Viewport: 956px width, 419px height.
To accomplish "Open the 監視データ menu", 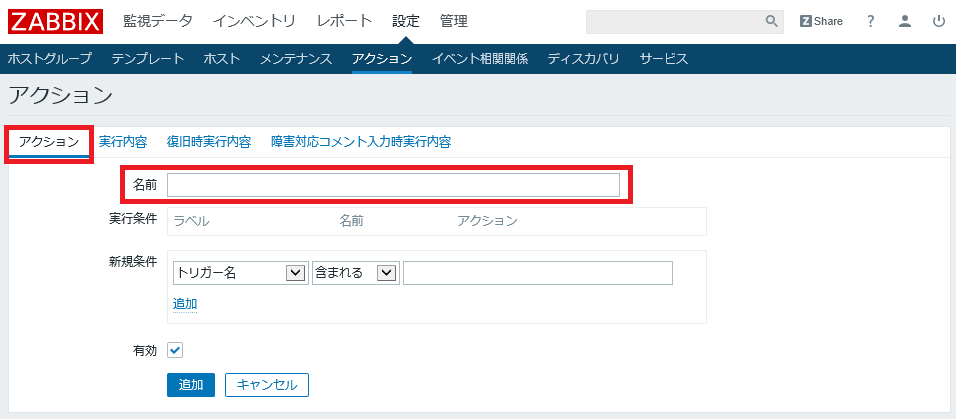I will point(158,21).
